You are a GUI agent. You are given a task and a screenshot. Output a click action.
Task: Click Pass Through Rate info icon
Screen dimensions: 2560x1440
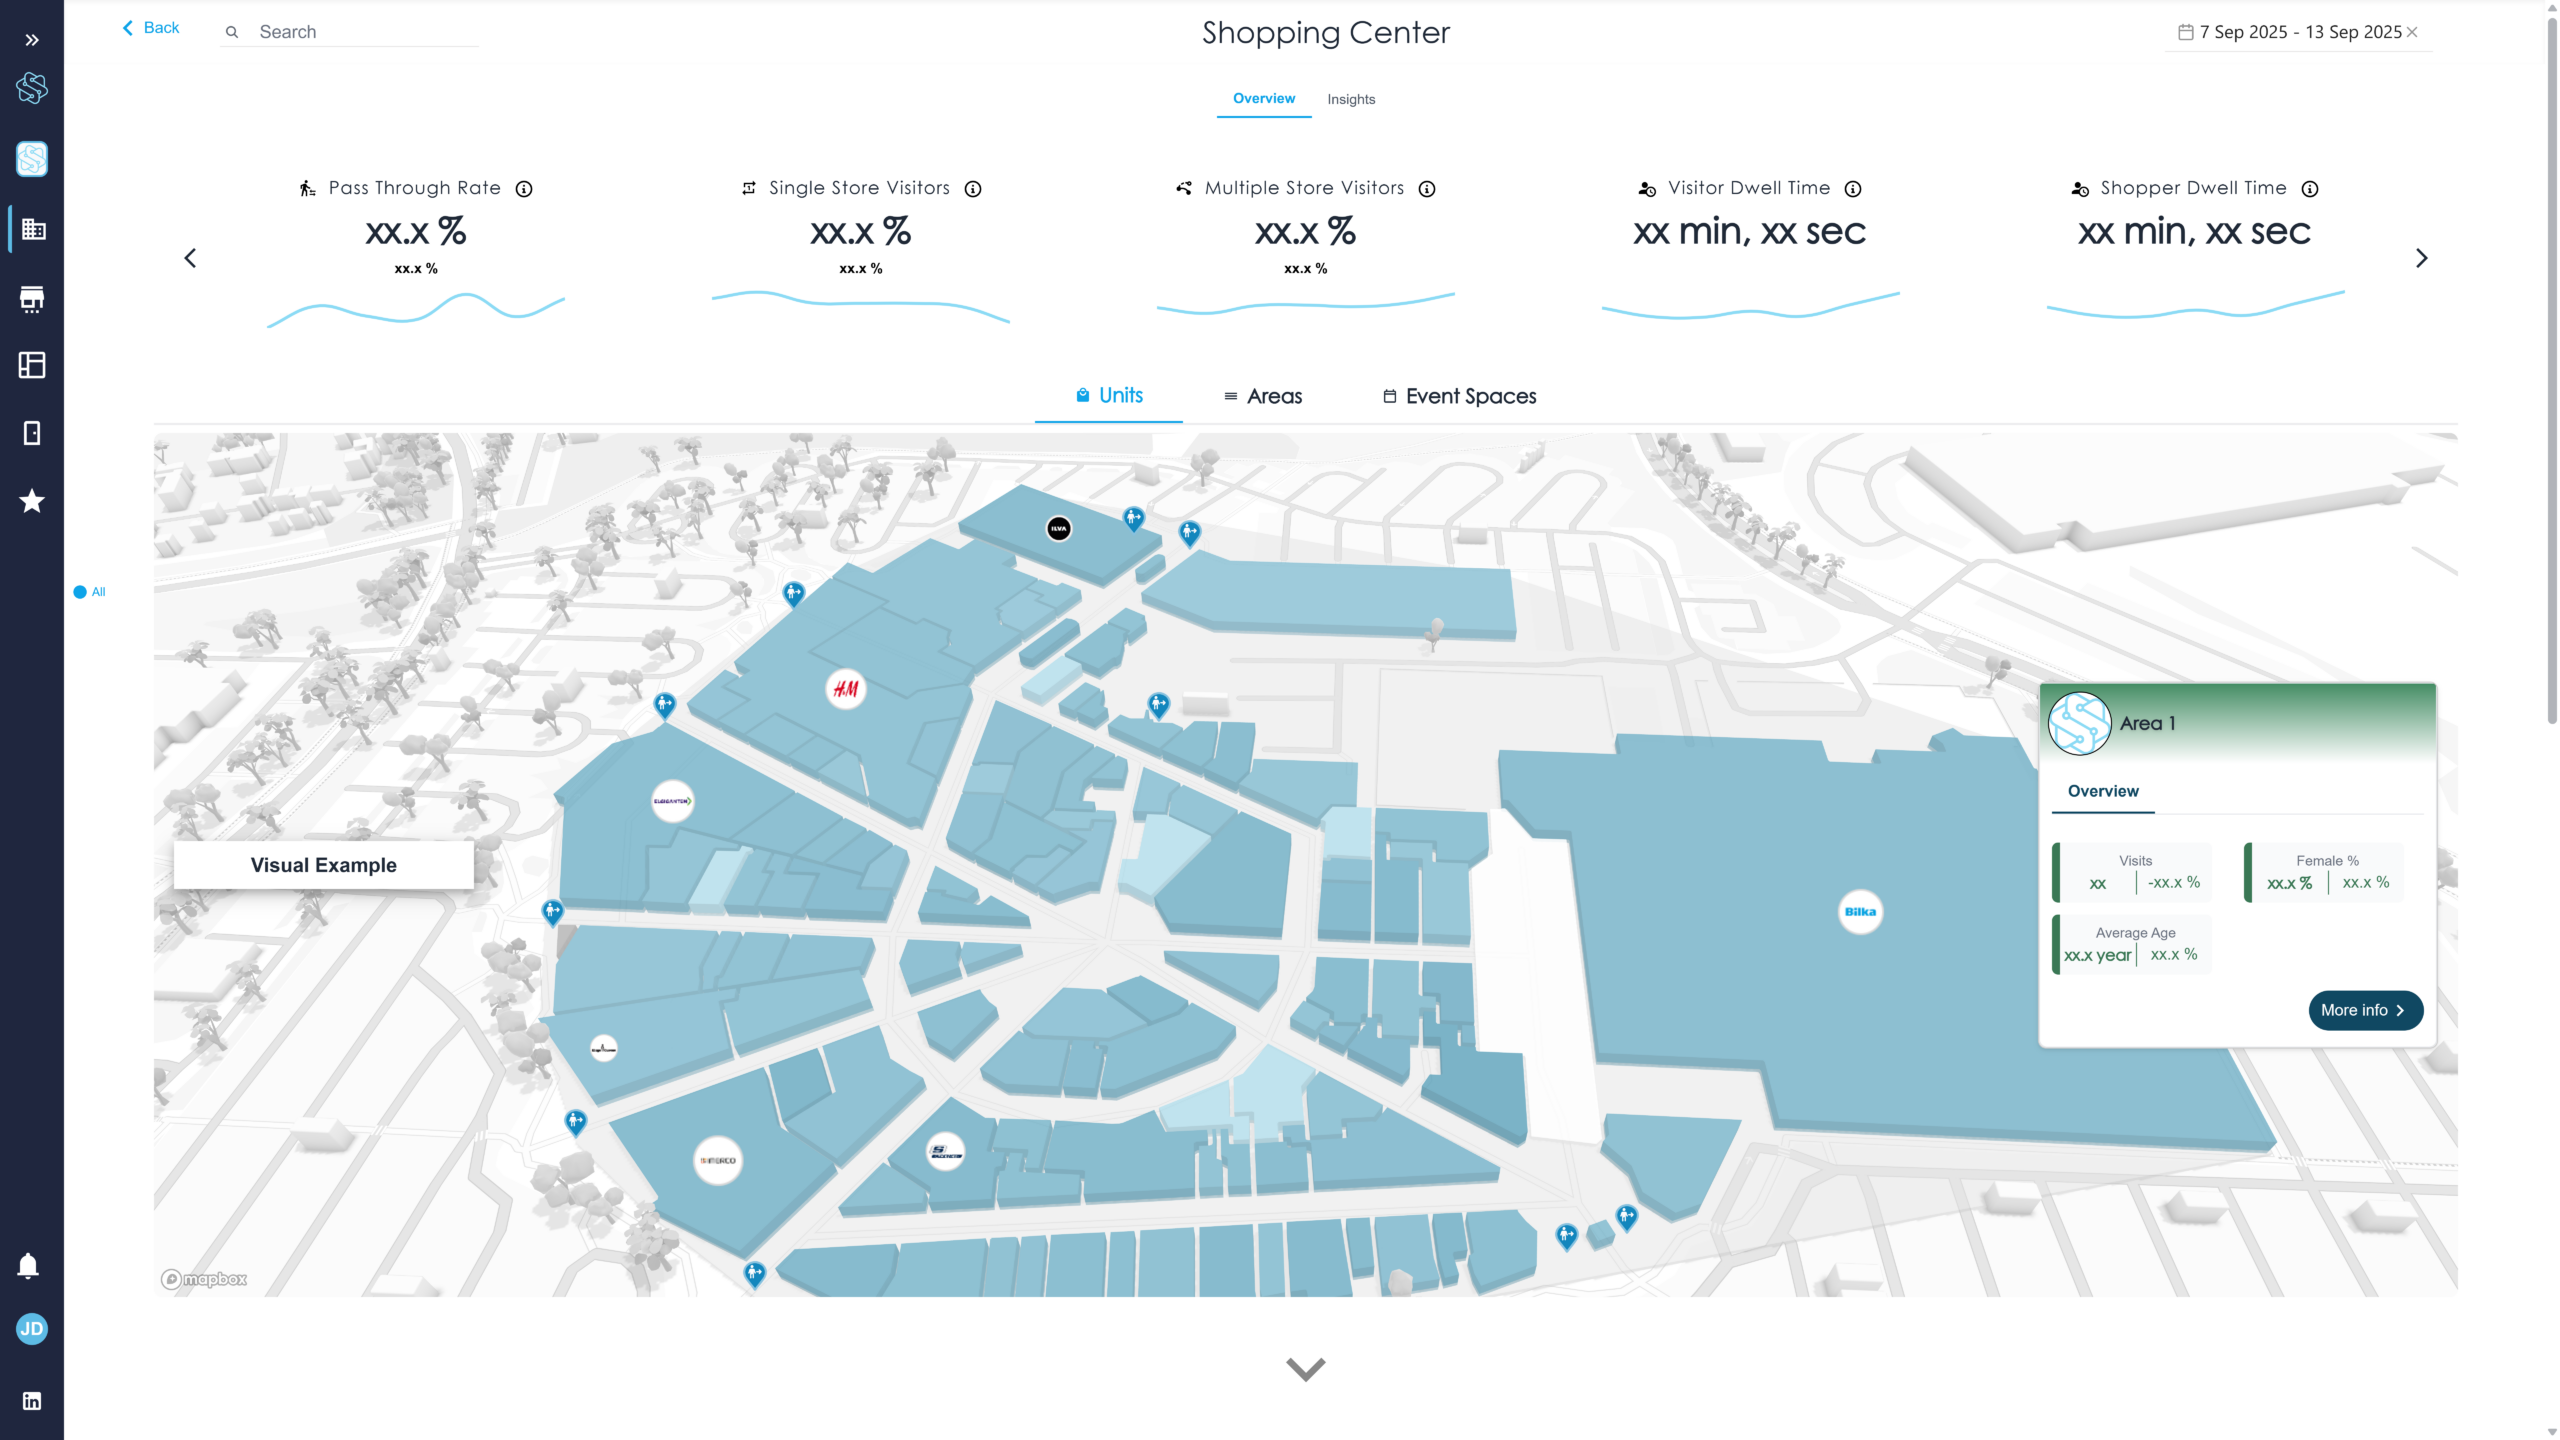(x=524, y=189)
